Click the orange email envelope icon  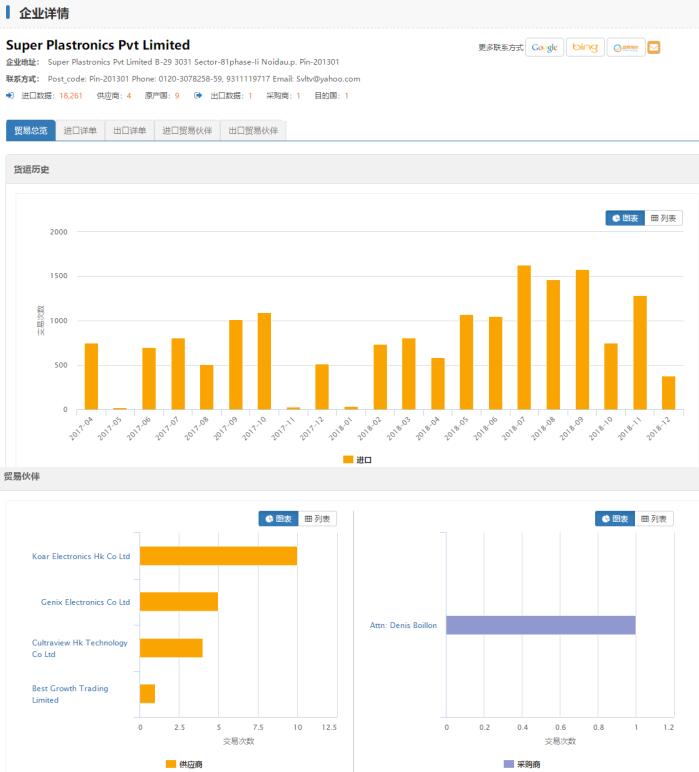pyautogui.click(x=654, y=47)
